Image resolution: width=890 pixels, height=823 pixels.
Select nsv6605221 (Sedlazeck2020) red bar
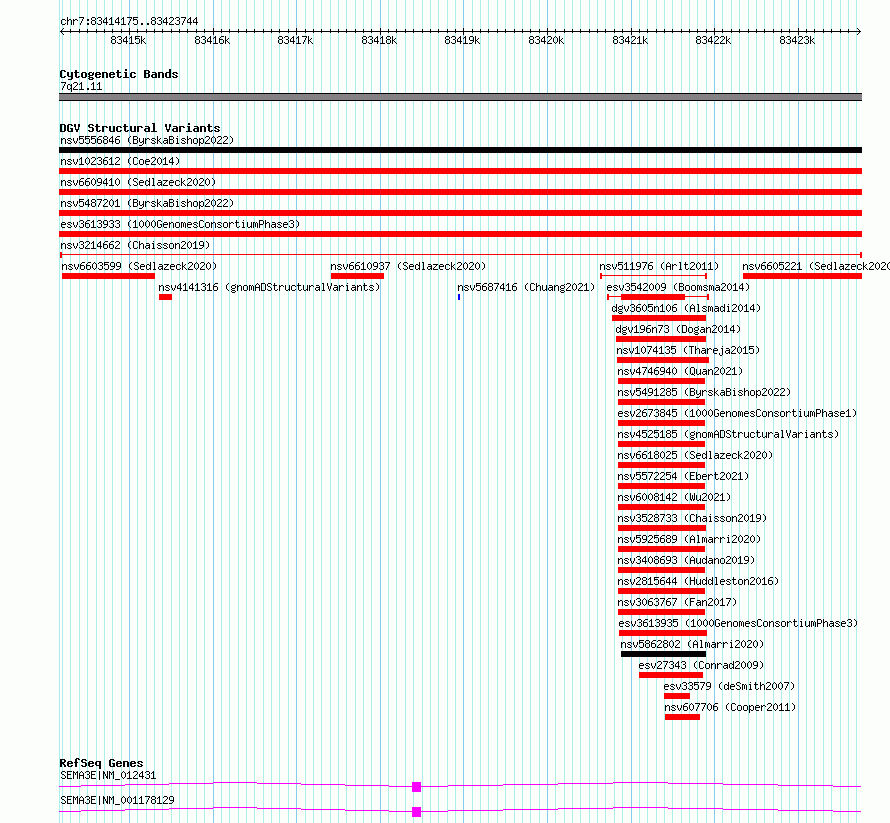tap(803, 276)
